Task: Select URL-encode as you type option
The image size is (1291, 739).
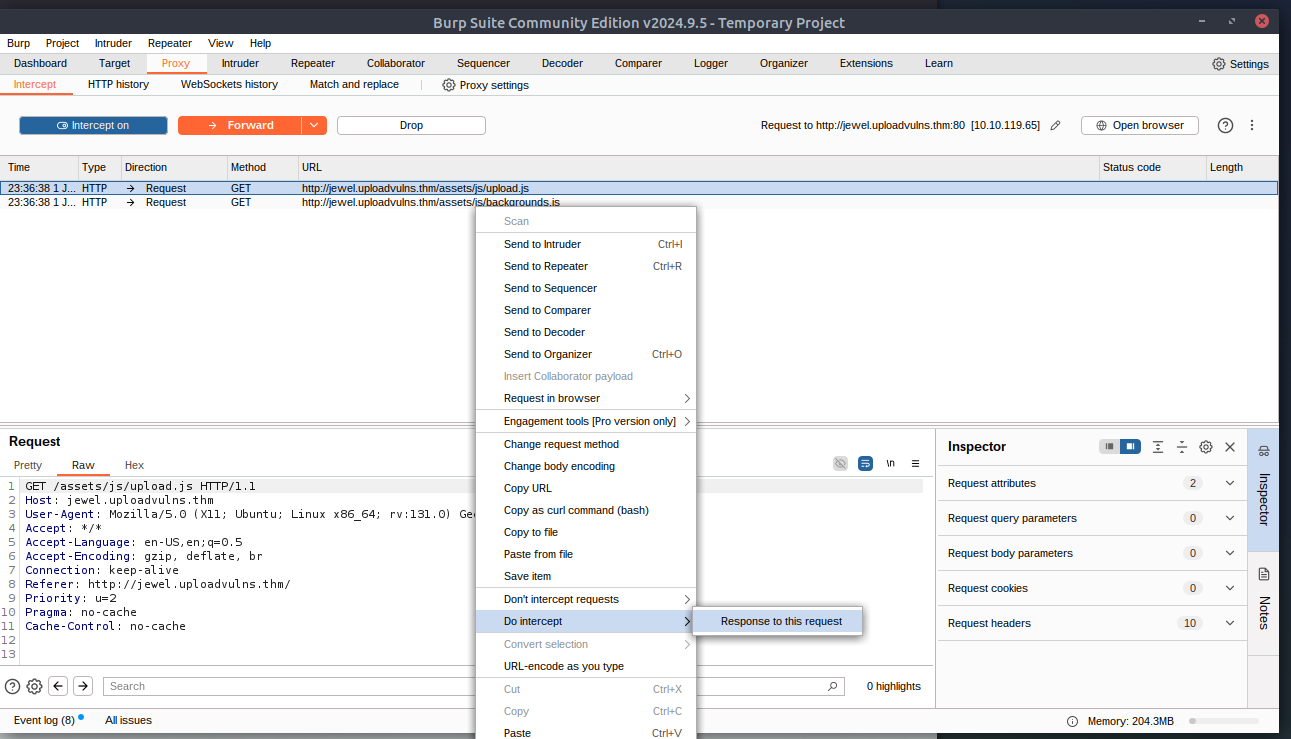Action: [x=585, y=666]
